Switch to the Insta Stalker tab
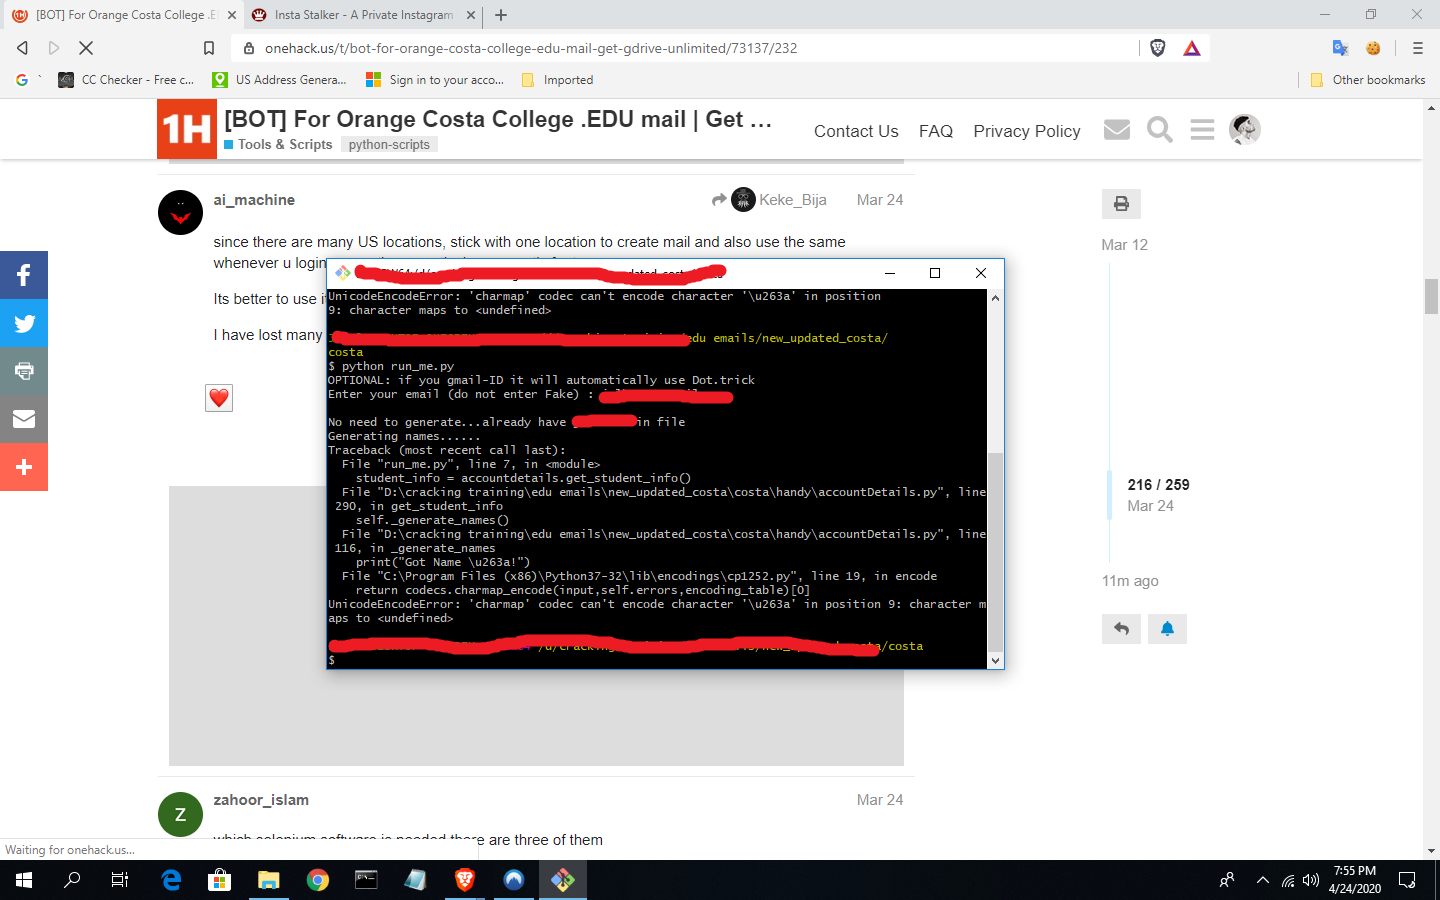1440x900 pixels. (363, 15)
